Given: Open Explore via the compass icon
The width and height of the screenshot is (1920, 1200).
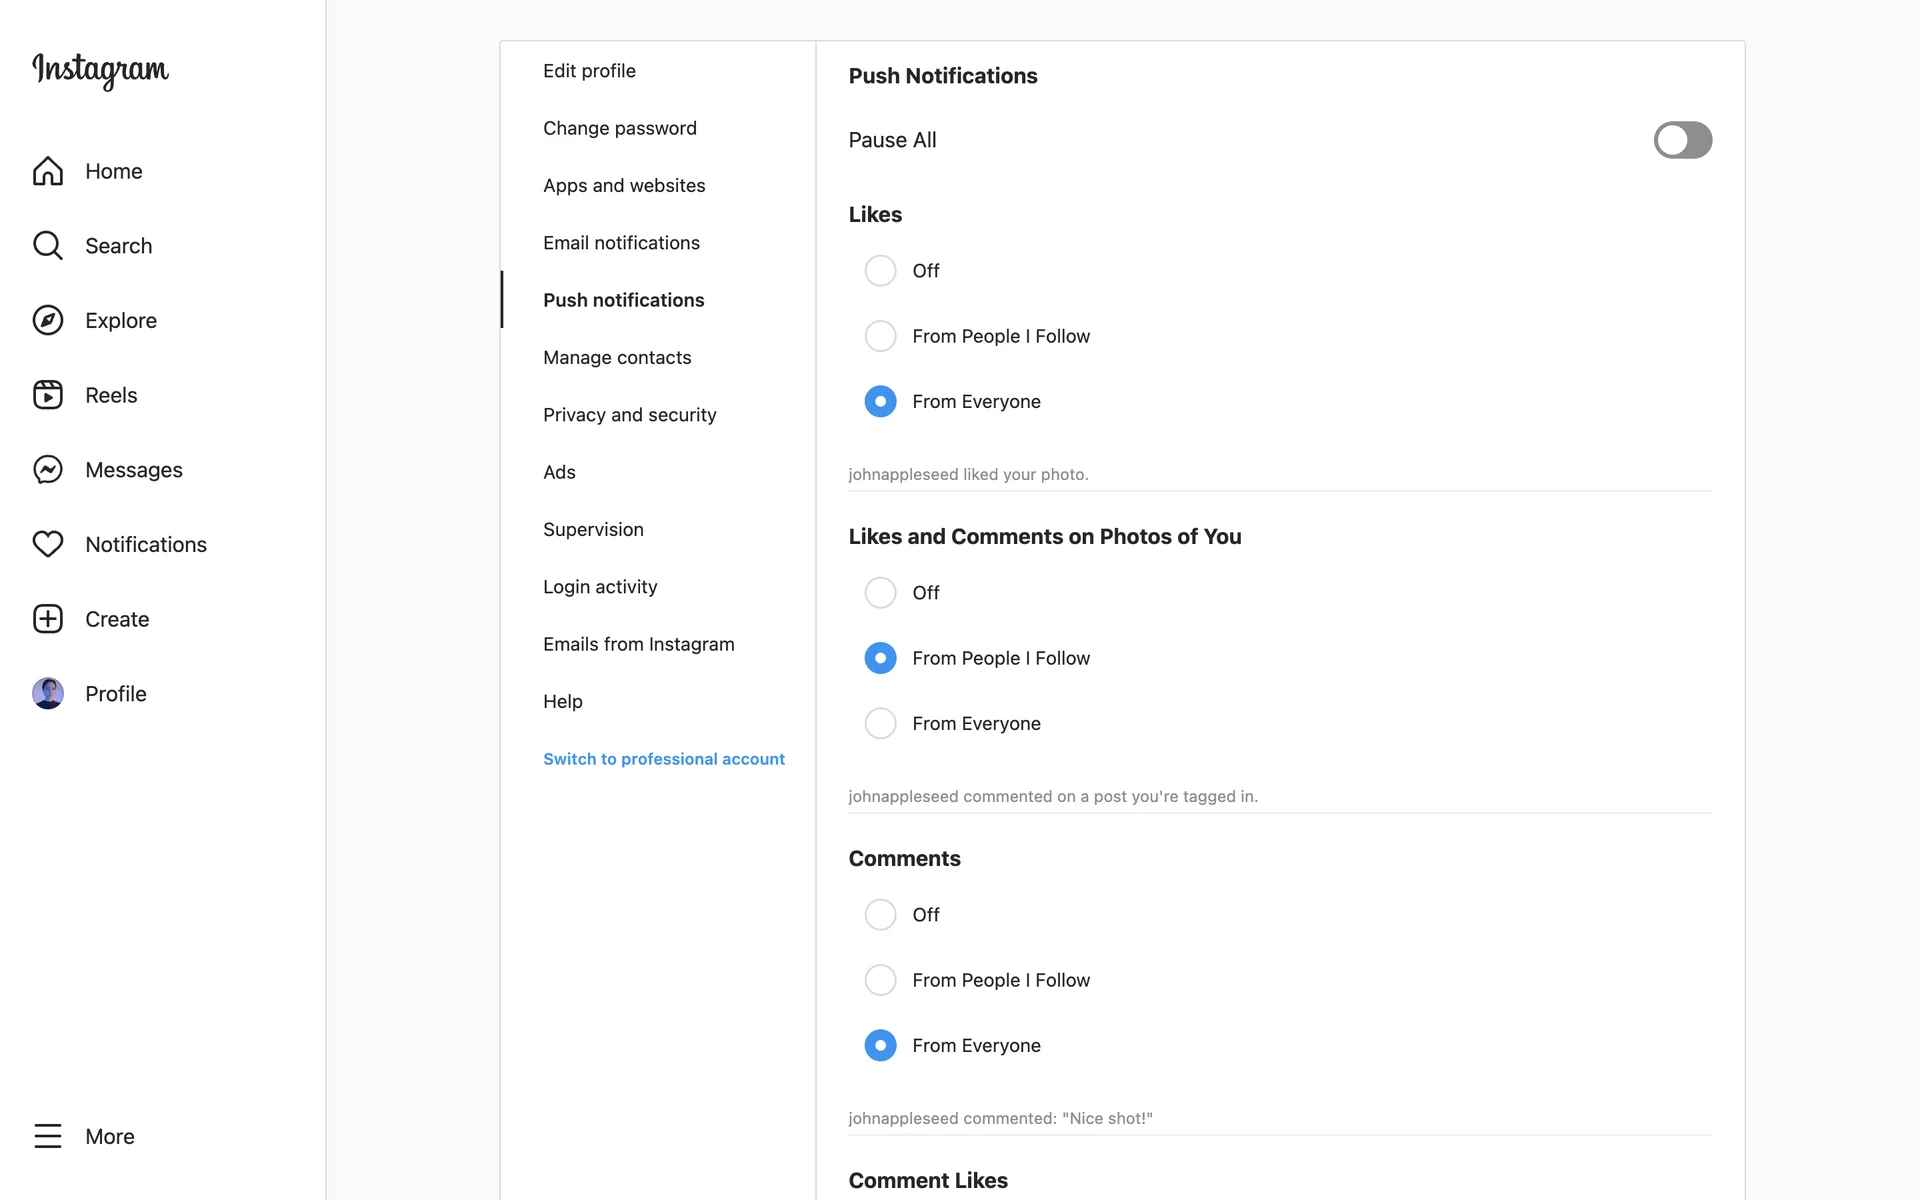Looking at the screenshot, I should click(48, 320).
